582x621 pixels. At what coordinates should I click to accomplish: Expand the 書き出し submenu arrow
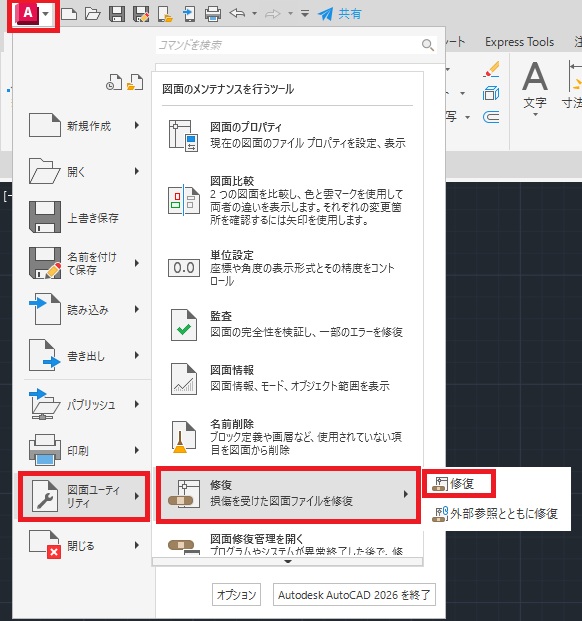point(137,355)
